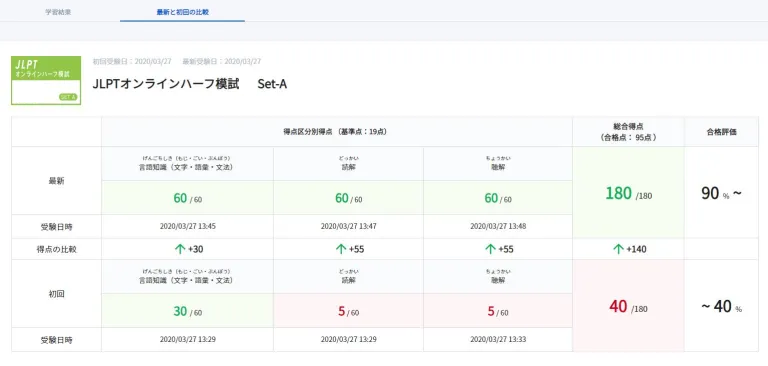Click the 最新受験日：2020/03/27 text
This screenshot has width=768, height=366.
coord(222,62)
